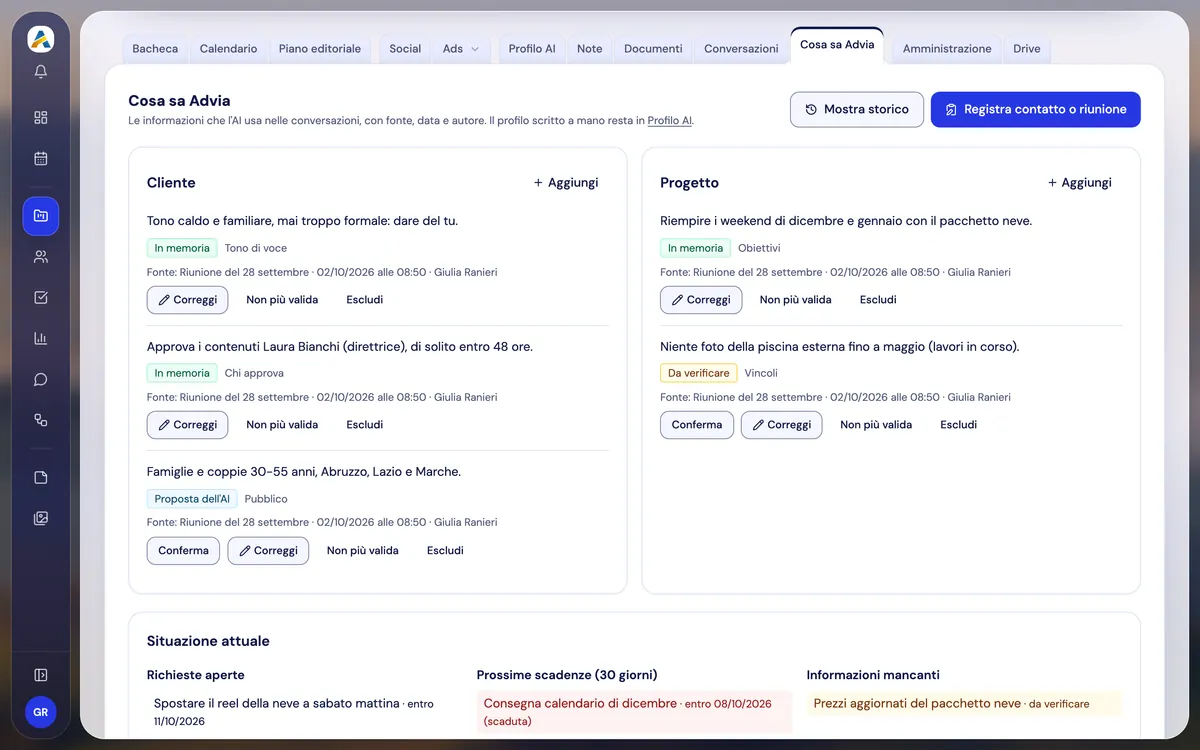
Task: Follow the Profilo AI link in the description
Action: point(670,121)
